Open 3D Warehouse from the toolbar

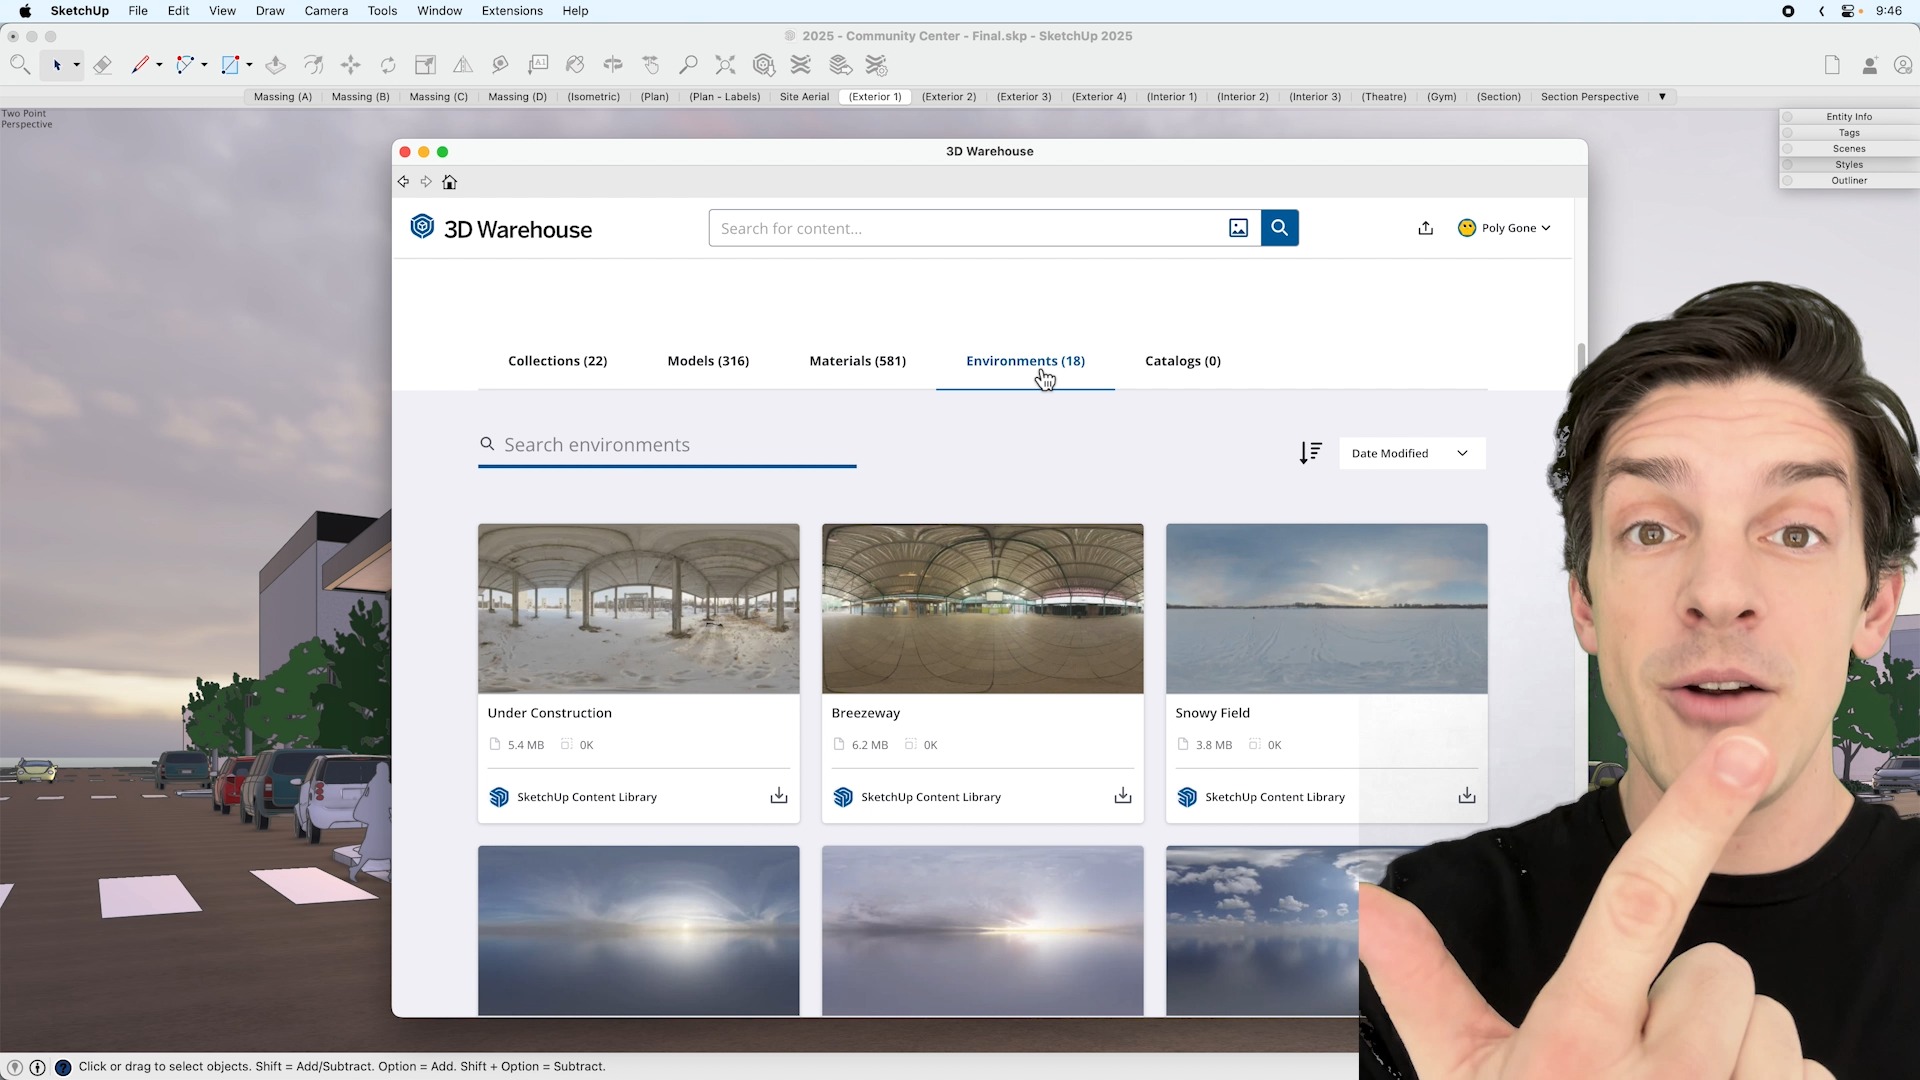[764, 65]
